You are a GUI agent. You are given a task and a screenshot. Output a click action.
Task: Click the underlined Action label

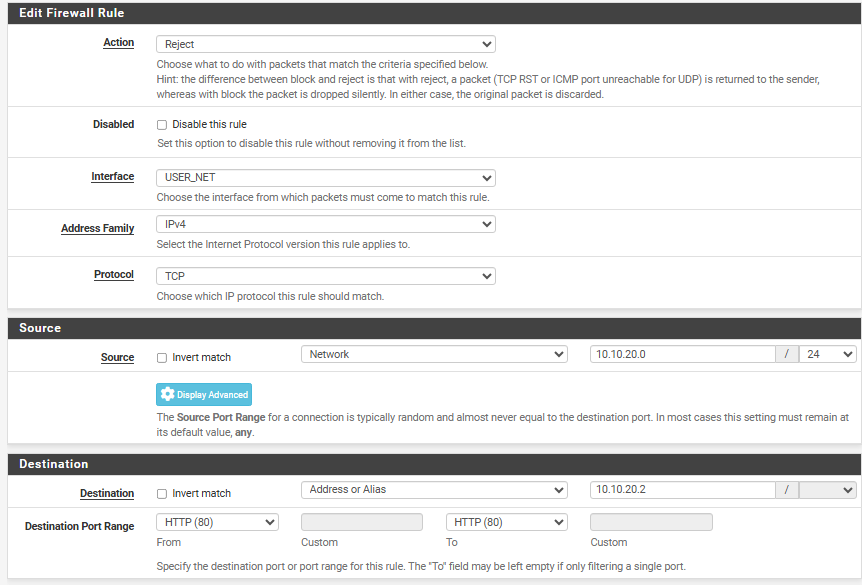click(x=118, y=43)
